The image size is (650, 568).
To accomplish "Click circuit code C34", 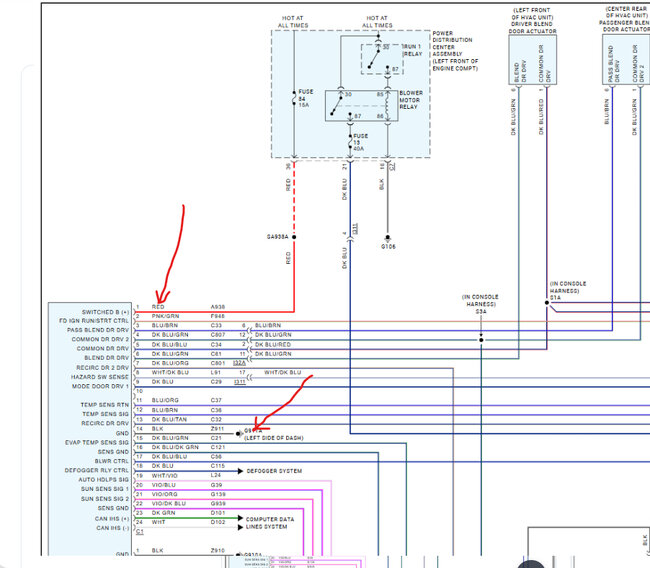I will (x=216, y=345).
